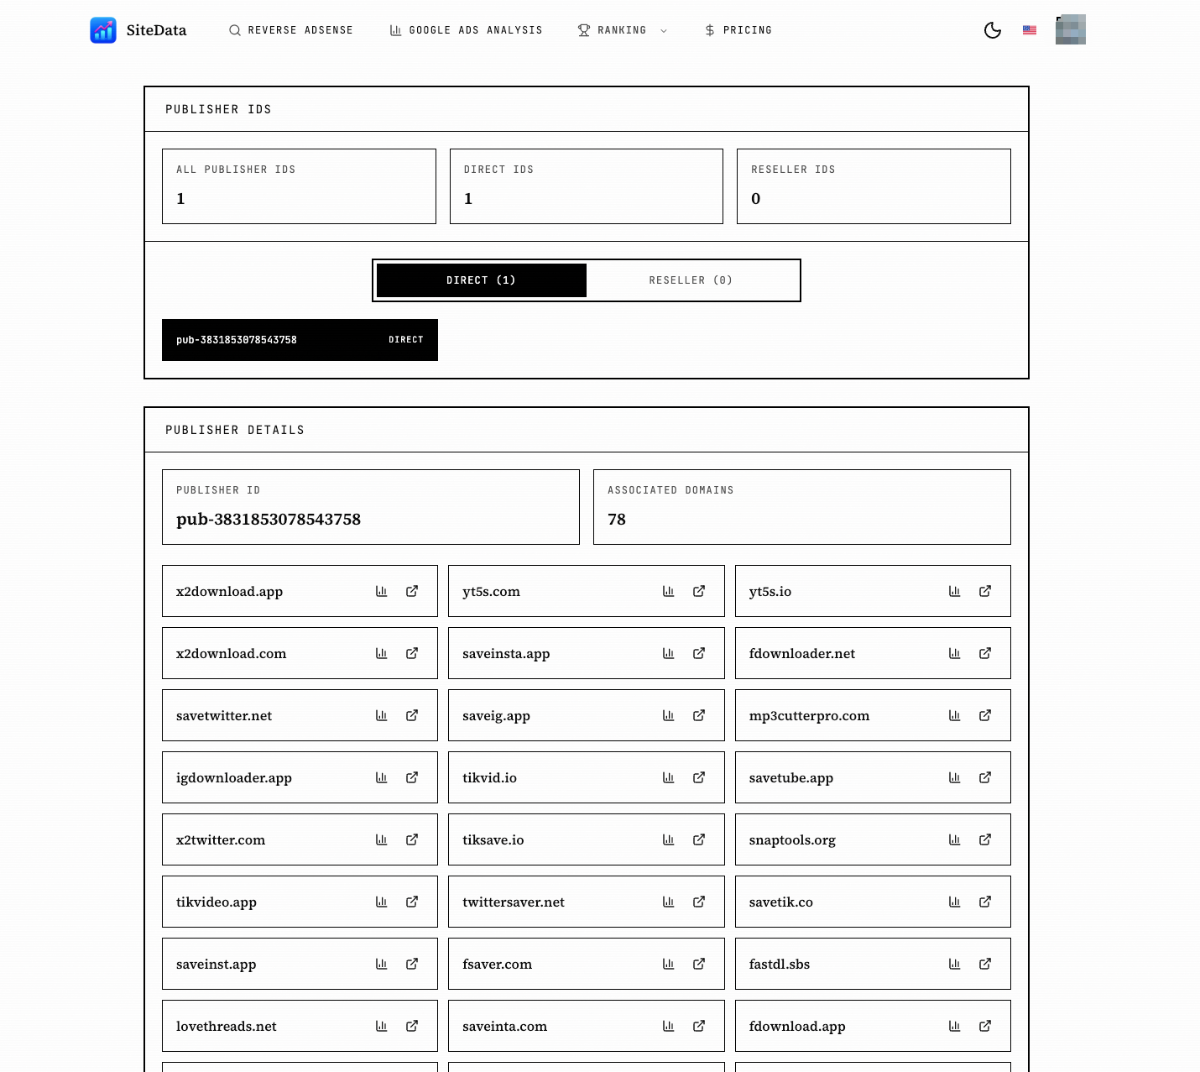
Task: Click the SiteData logo icon
Action: point(103,30)
